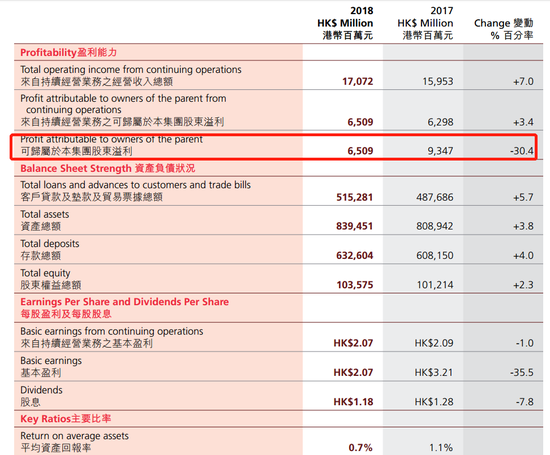Select 2017 return on assets 1.1%

(x=441, y=448)
